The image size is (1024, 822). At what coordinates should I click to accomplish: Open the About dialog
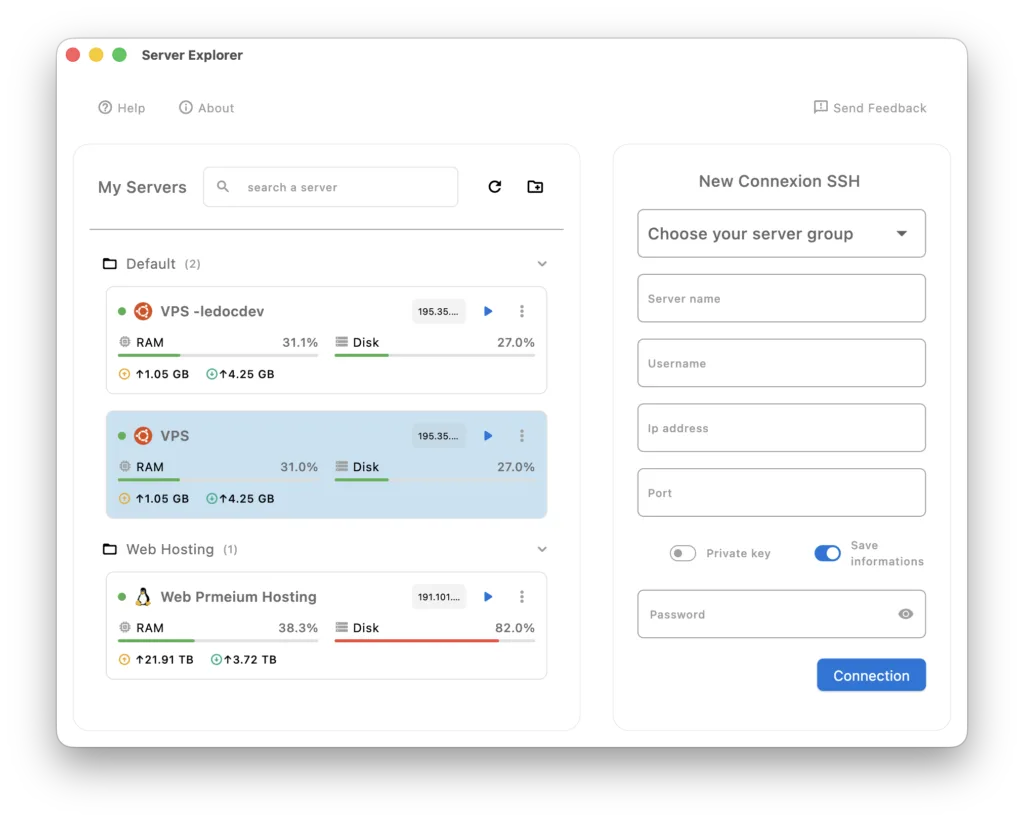pos(206,107)
